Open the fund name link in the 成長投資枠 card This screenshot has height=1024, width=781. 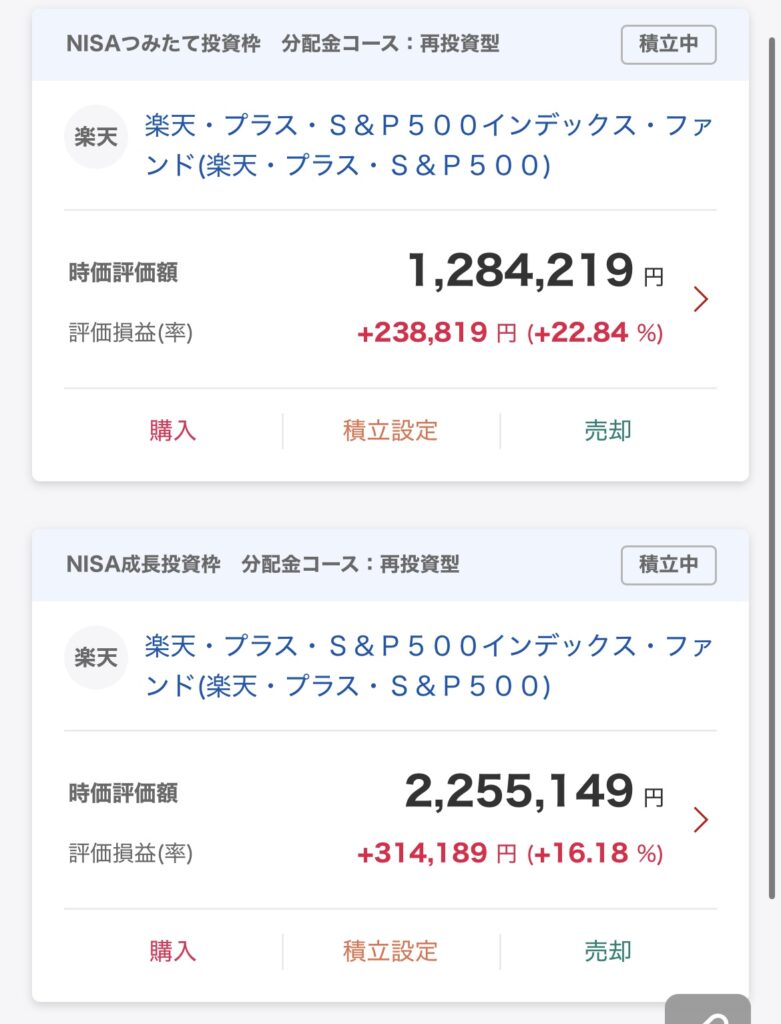[428, 665]
